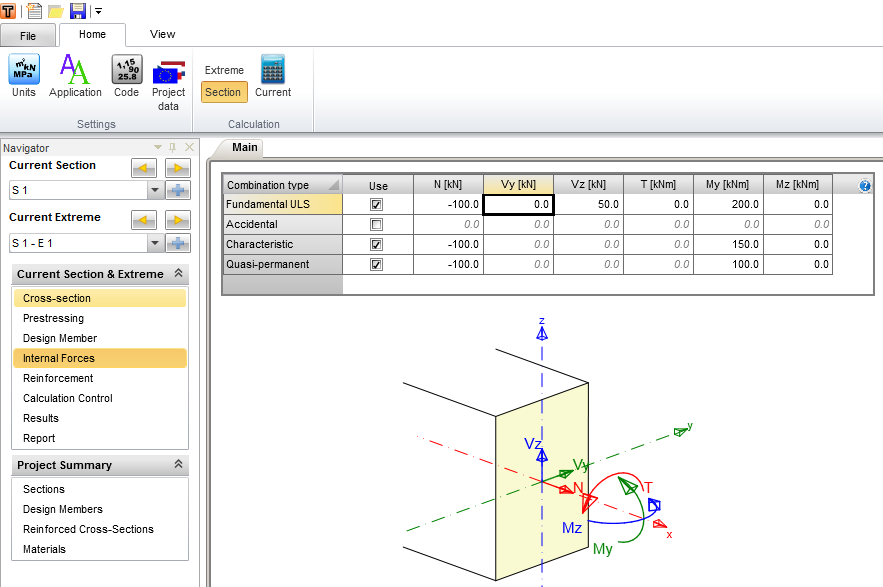The image size is (883, 587).
Task: Enable Use checkbox for Accidental
Action: [377, 224]
